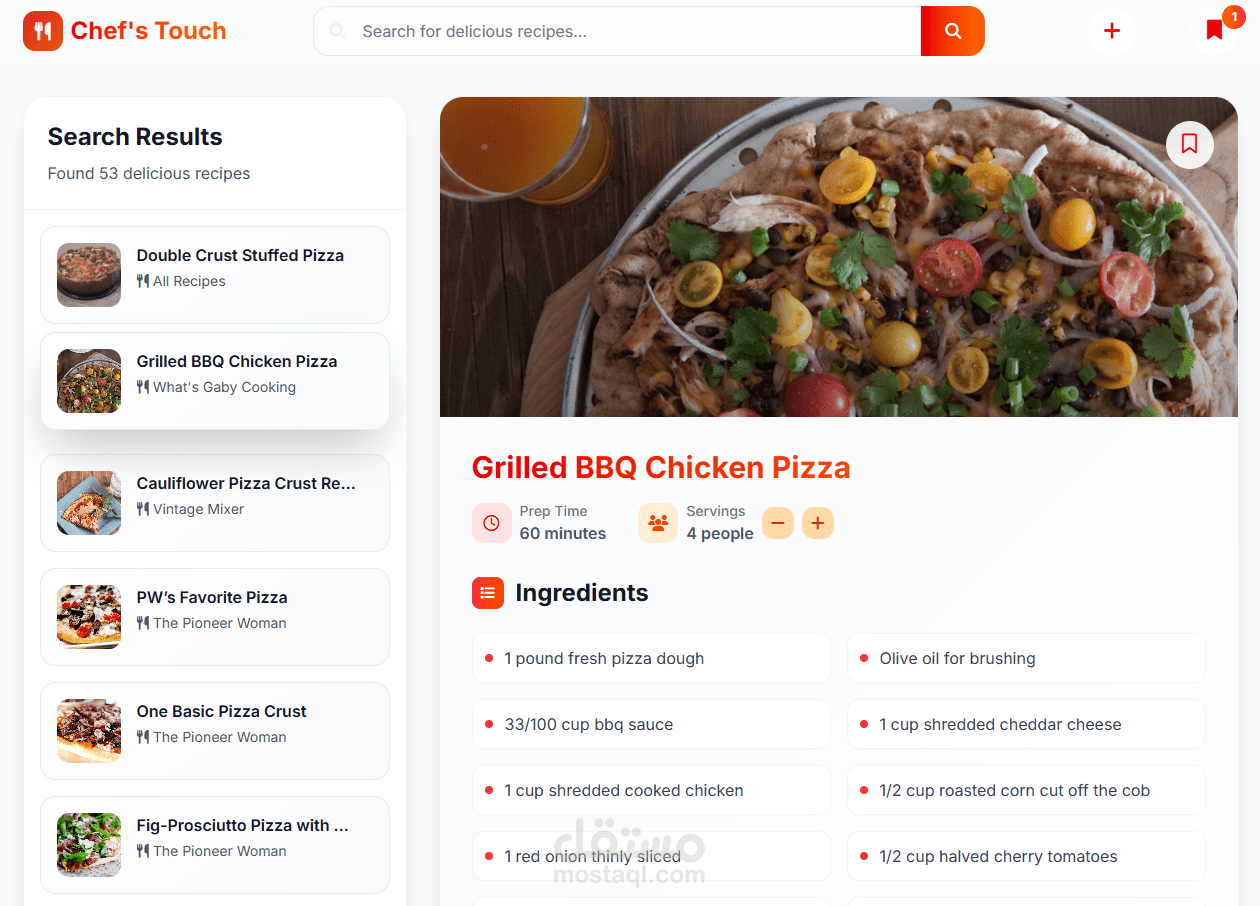1260x906 pixels.
Task: Open Double Crust Stuffed Pizza result
Action: tap(215, 275)
